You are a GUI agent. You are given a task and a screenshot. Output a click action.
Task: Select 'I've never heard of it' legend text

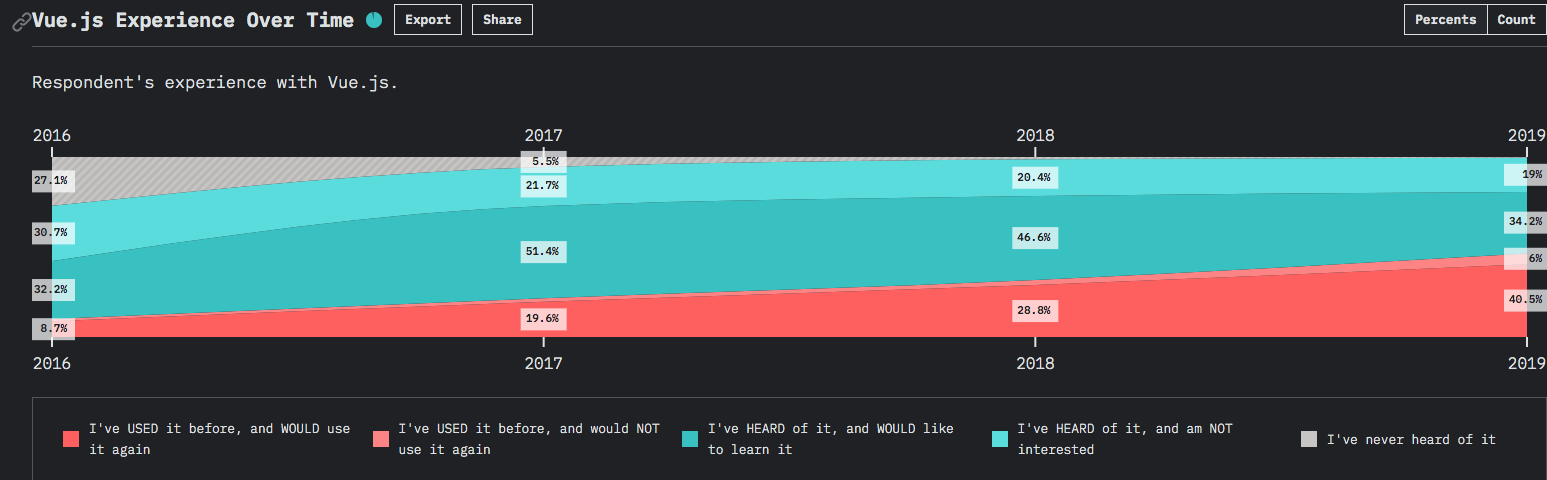[1411, 439]
